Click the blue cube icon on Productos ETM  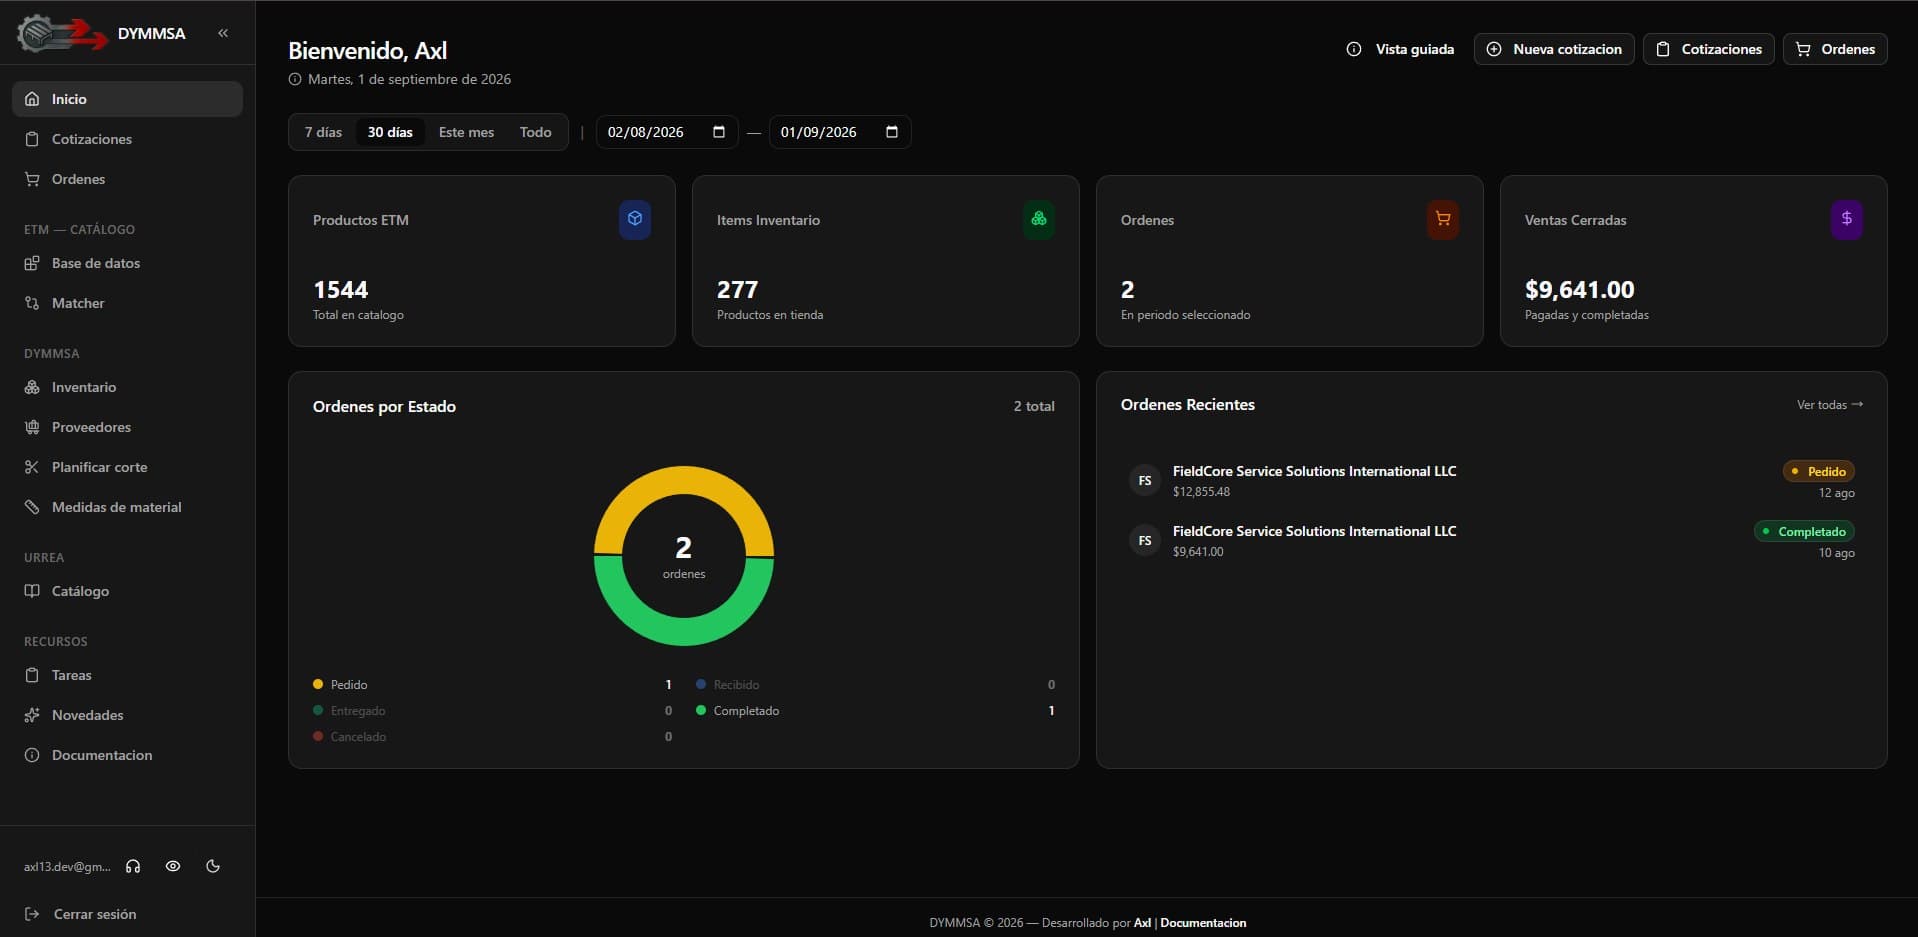click(x=635, y=219)
